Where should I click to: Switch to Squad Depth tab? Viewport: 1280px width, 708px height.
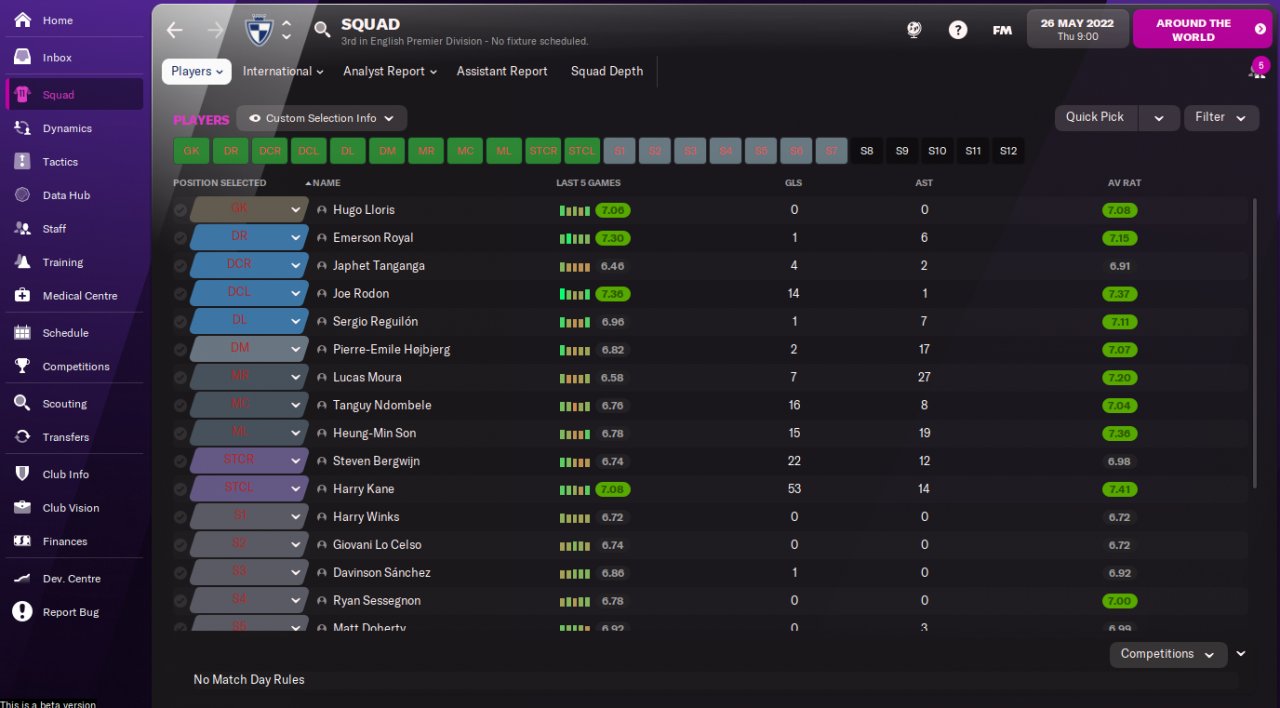click(x=607, y=71)
